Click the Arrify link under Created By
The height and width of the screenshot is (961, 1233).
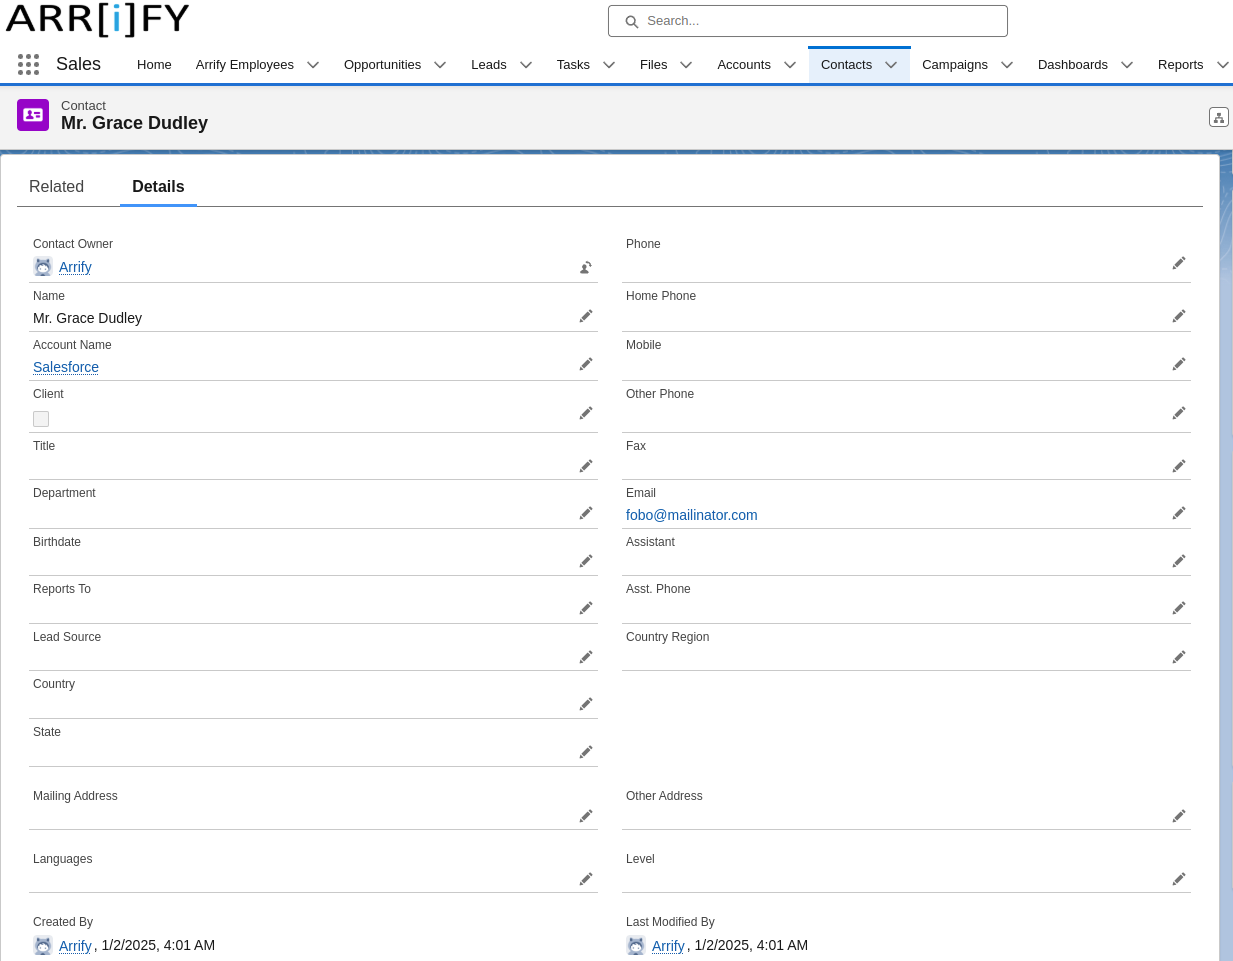click(75, 945)
